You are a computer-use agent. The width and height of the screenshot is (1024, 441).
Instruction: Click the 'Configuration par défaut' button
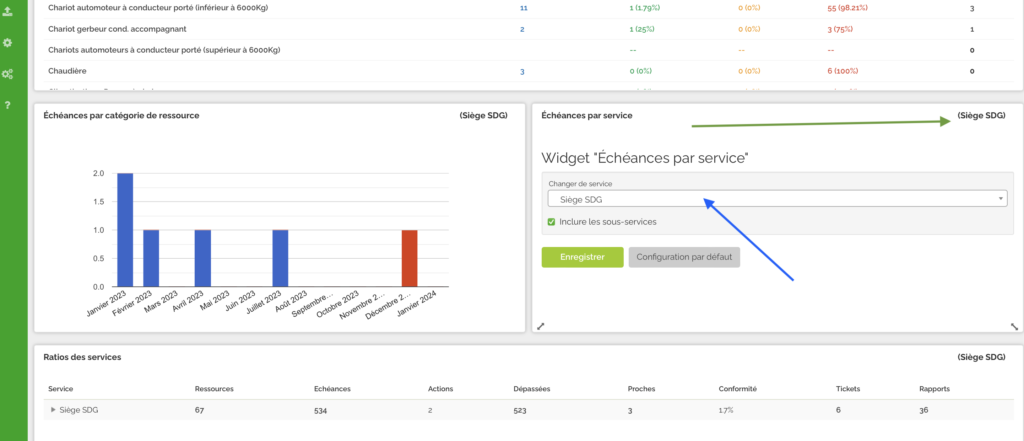click(x=684, y=257)
